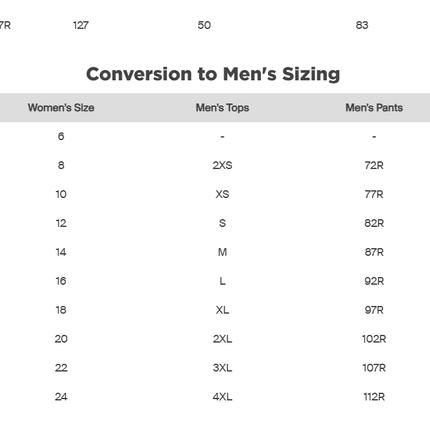Select the 77R pants value
Image resolution: width=430 pixels, height=430 pixels.
click(374, 194)
